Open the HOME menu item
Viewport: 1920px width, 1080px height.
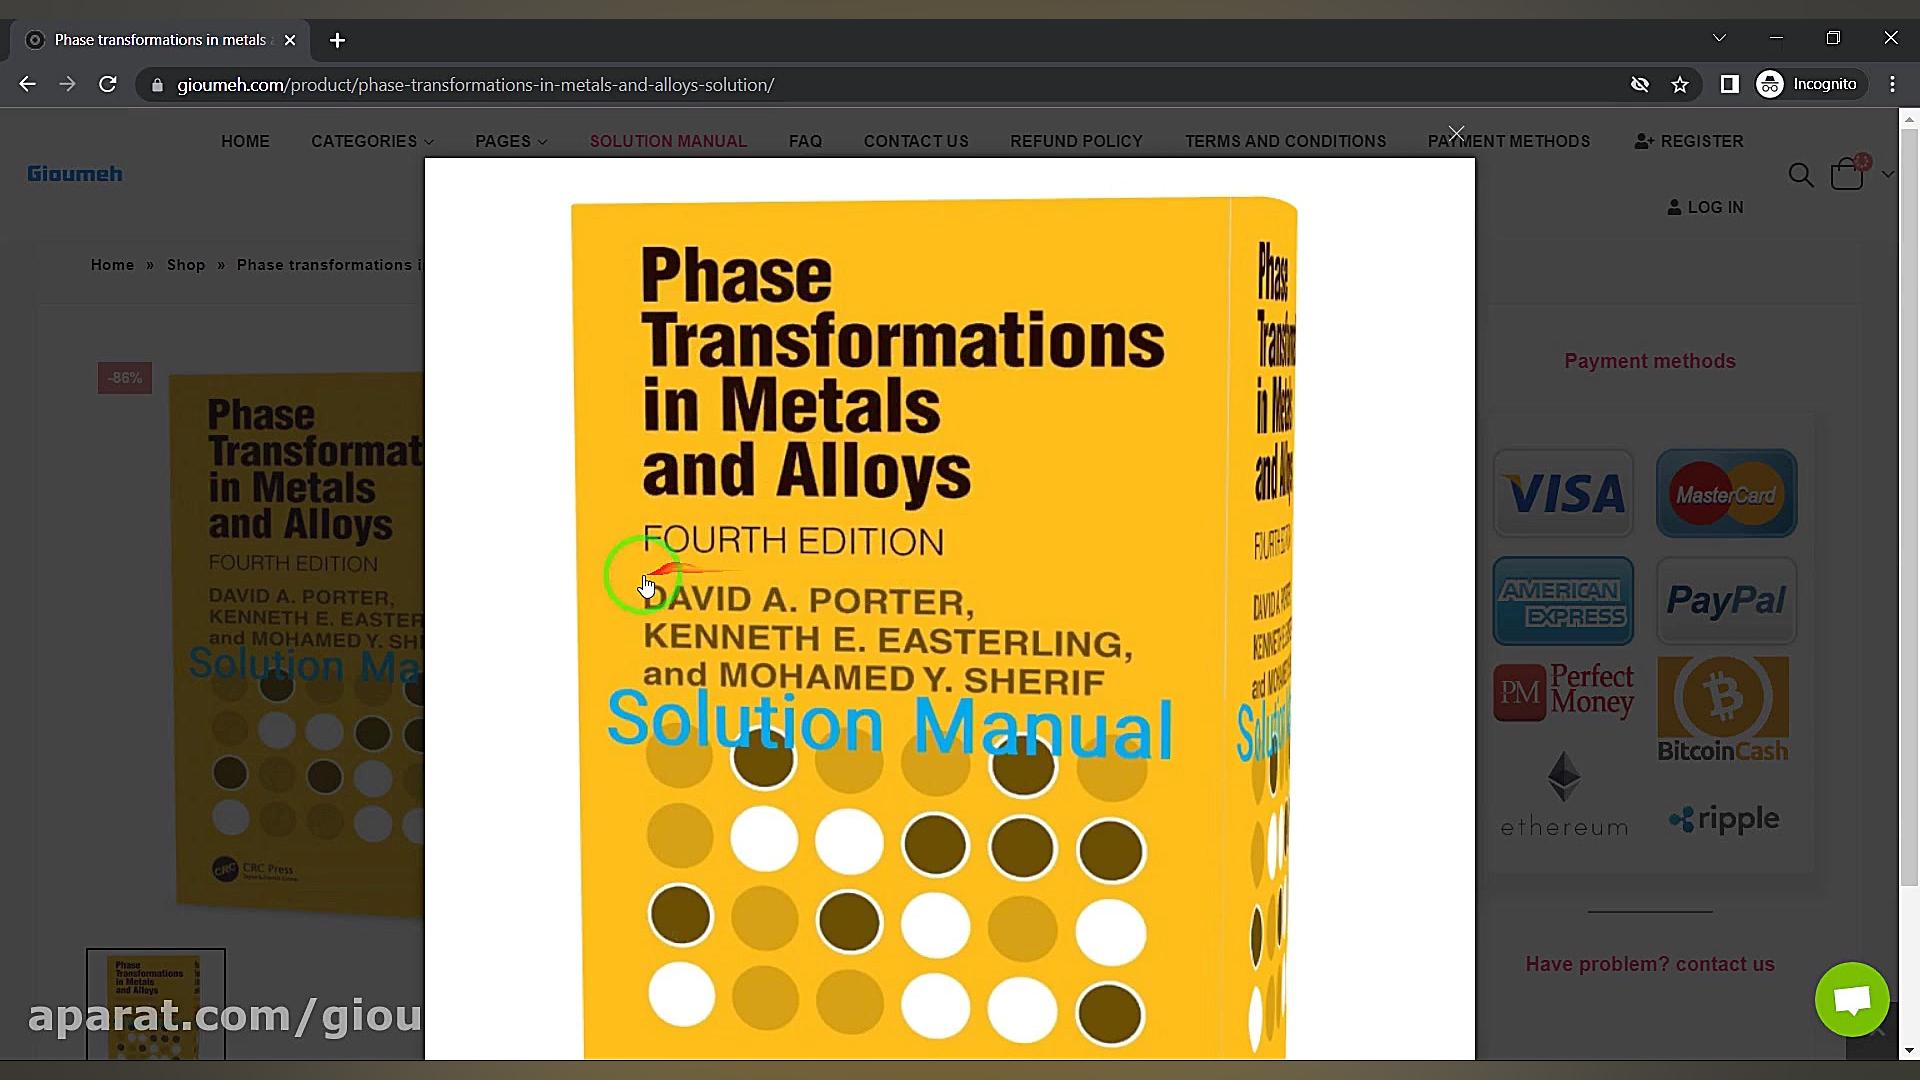pyautogui.click(x=245, y=141)
